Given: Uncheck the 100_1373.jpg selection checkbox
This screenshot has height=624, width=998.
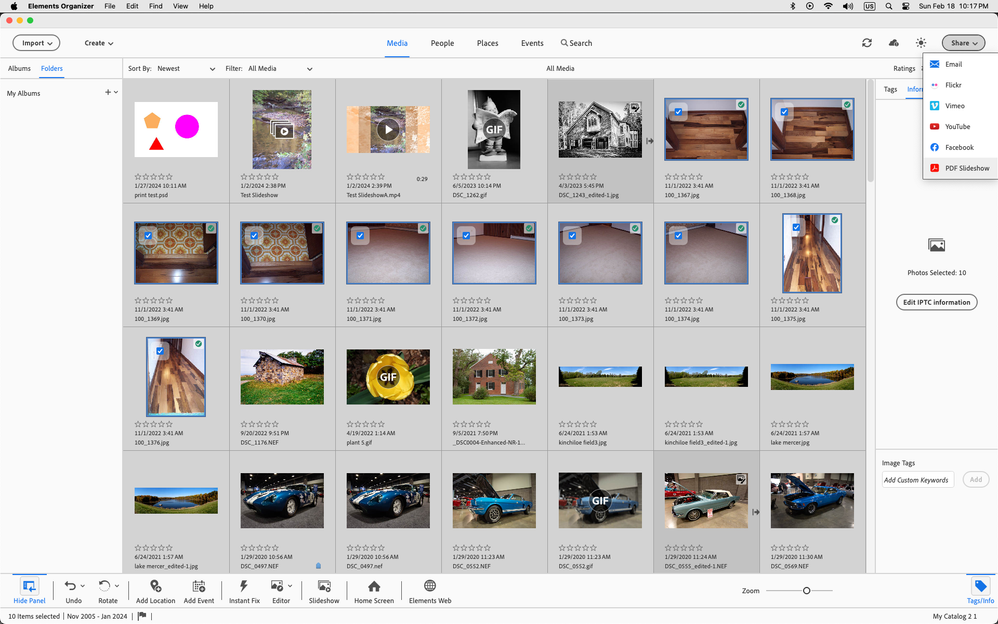Looking at the screenshot, I should pyautogui.click(x=572, y=236).
